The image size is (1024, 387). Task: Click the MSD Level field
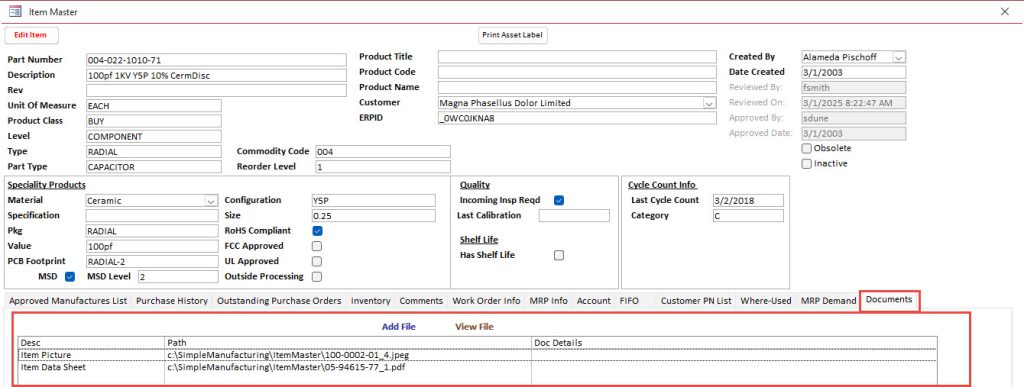[178, 277]
